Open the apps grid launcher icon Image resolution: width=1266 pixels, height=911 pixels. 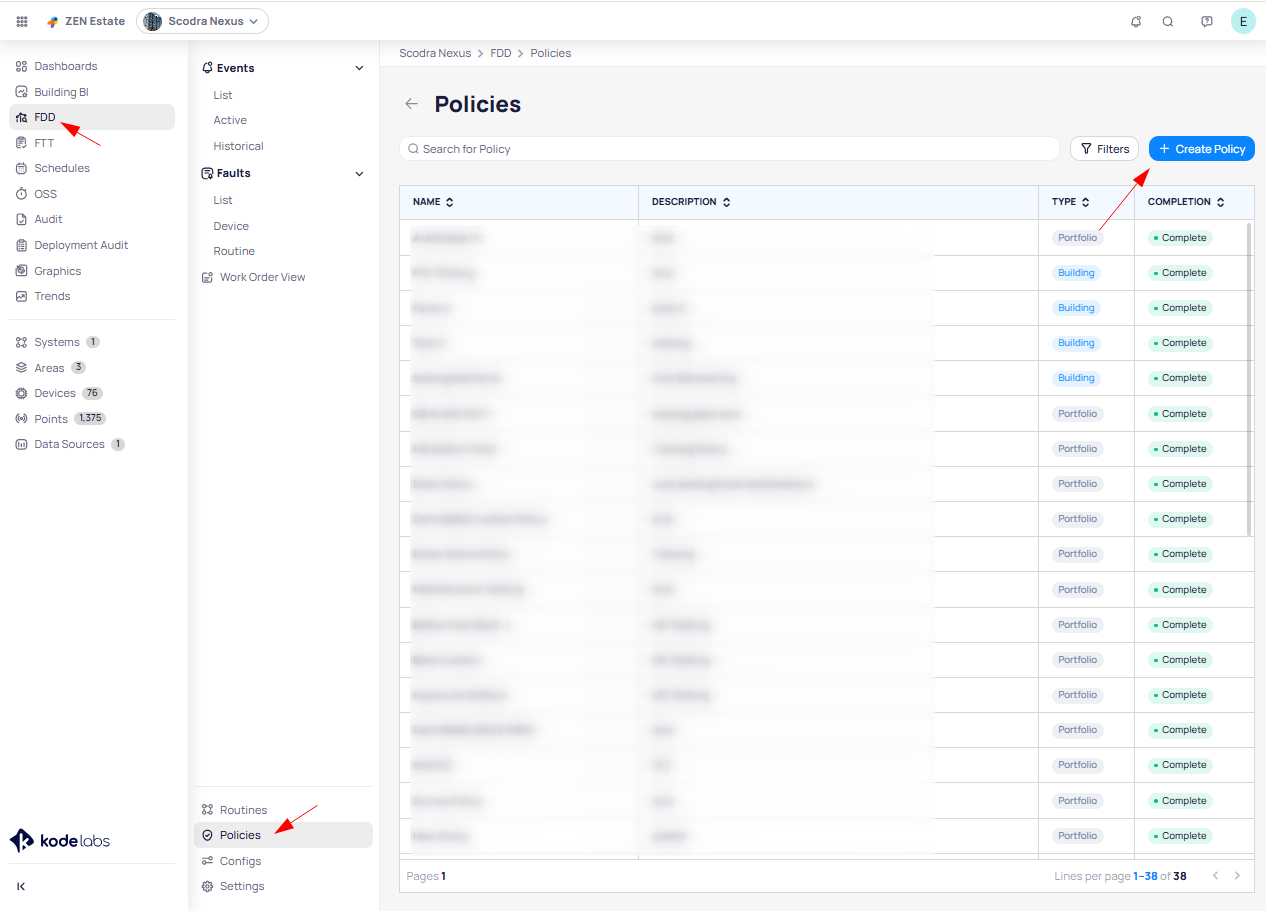(22, 21)
